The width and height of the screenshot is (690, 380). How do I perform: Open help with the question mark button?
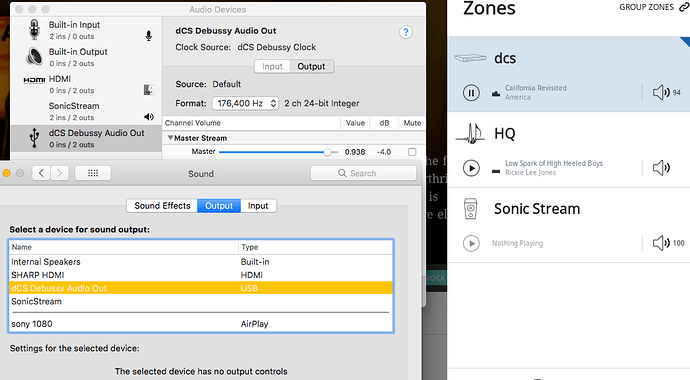[x=406, y=32]
